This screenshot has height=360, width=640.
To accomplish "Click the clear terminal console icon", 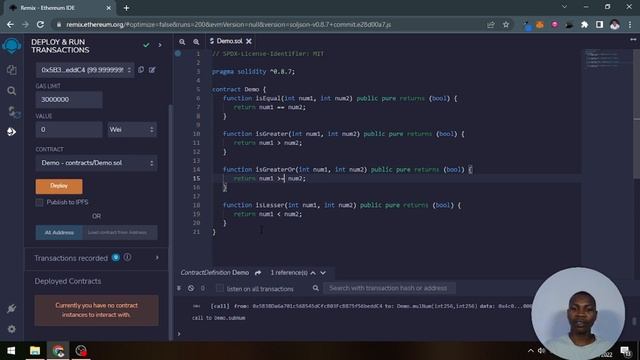I will pyautogui.click(x=191, y=288).
